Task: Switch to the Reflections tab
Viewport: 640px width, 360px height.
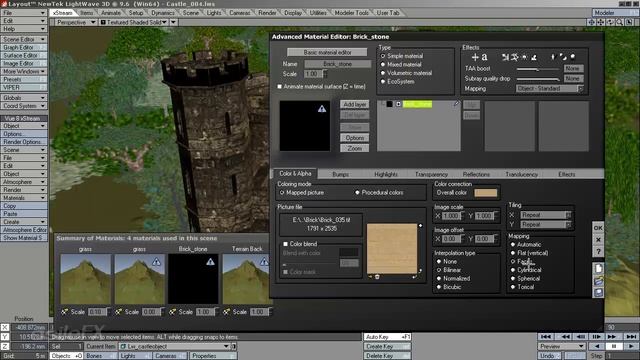Action: click(x=476, y=174)
